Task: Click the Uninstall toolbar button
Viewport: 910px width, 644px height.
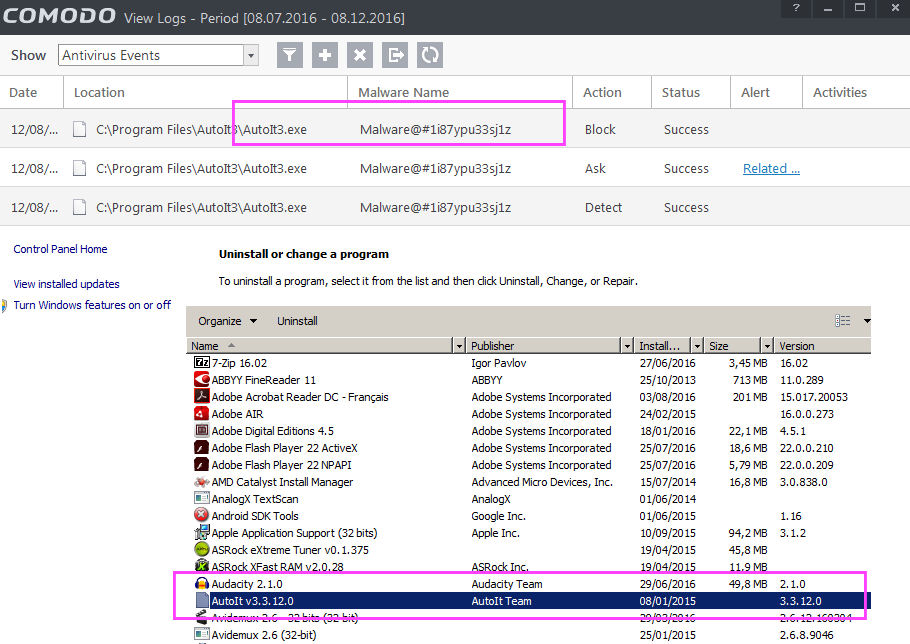Action: [297, 321]
